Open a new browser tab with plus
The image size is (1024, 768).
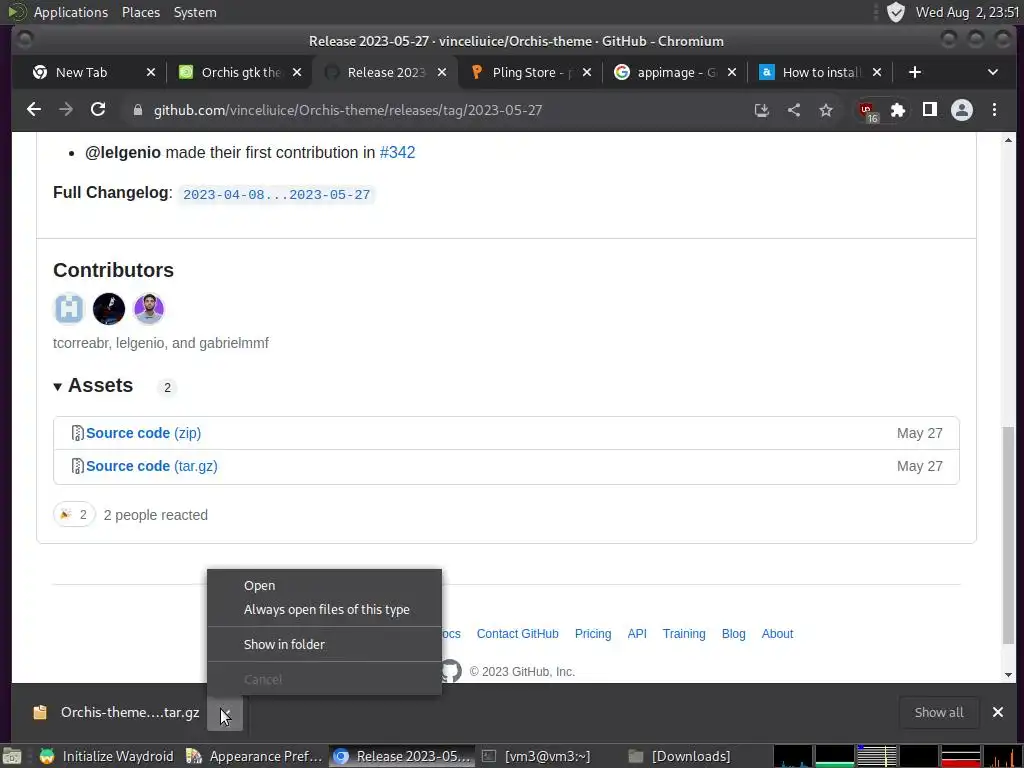coord(915,72)
